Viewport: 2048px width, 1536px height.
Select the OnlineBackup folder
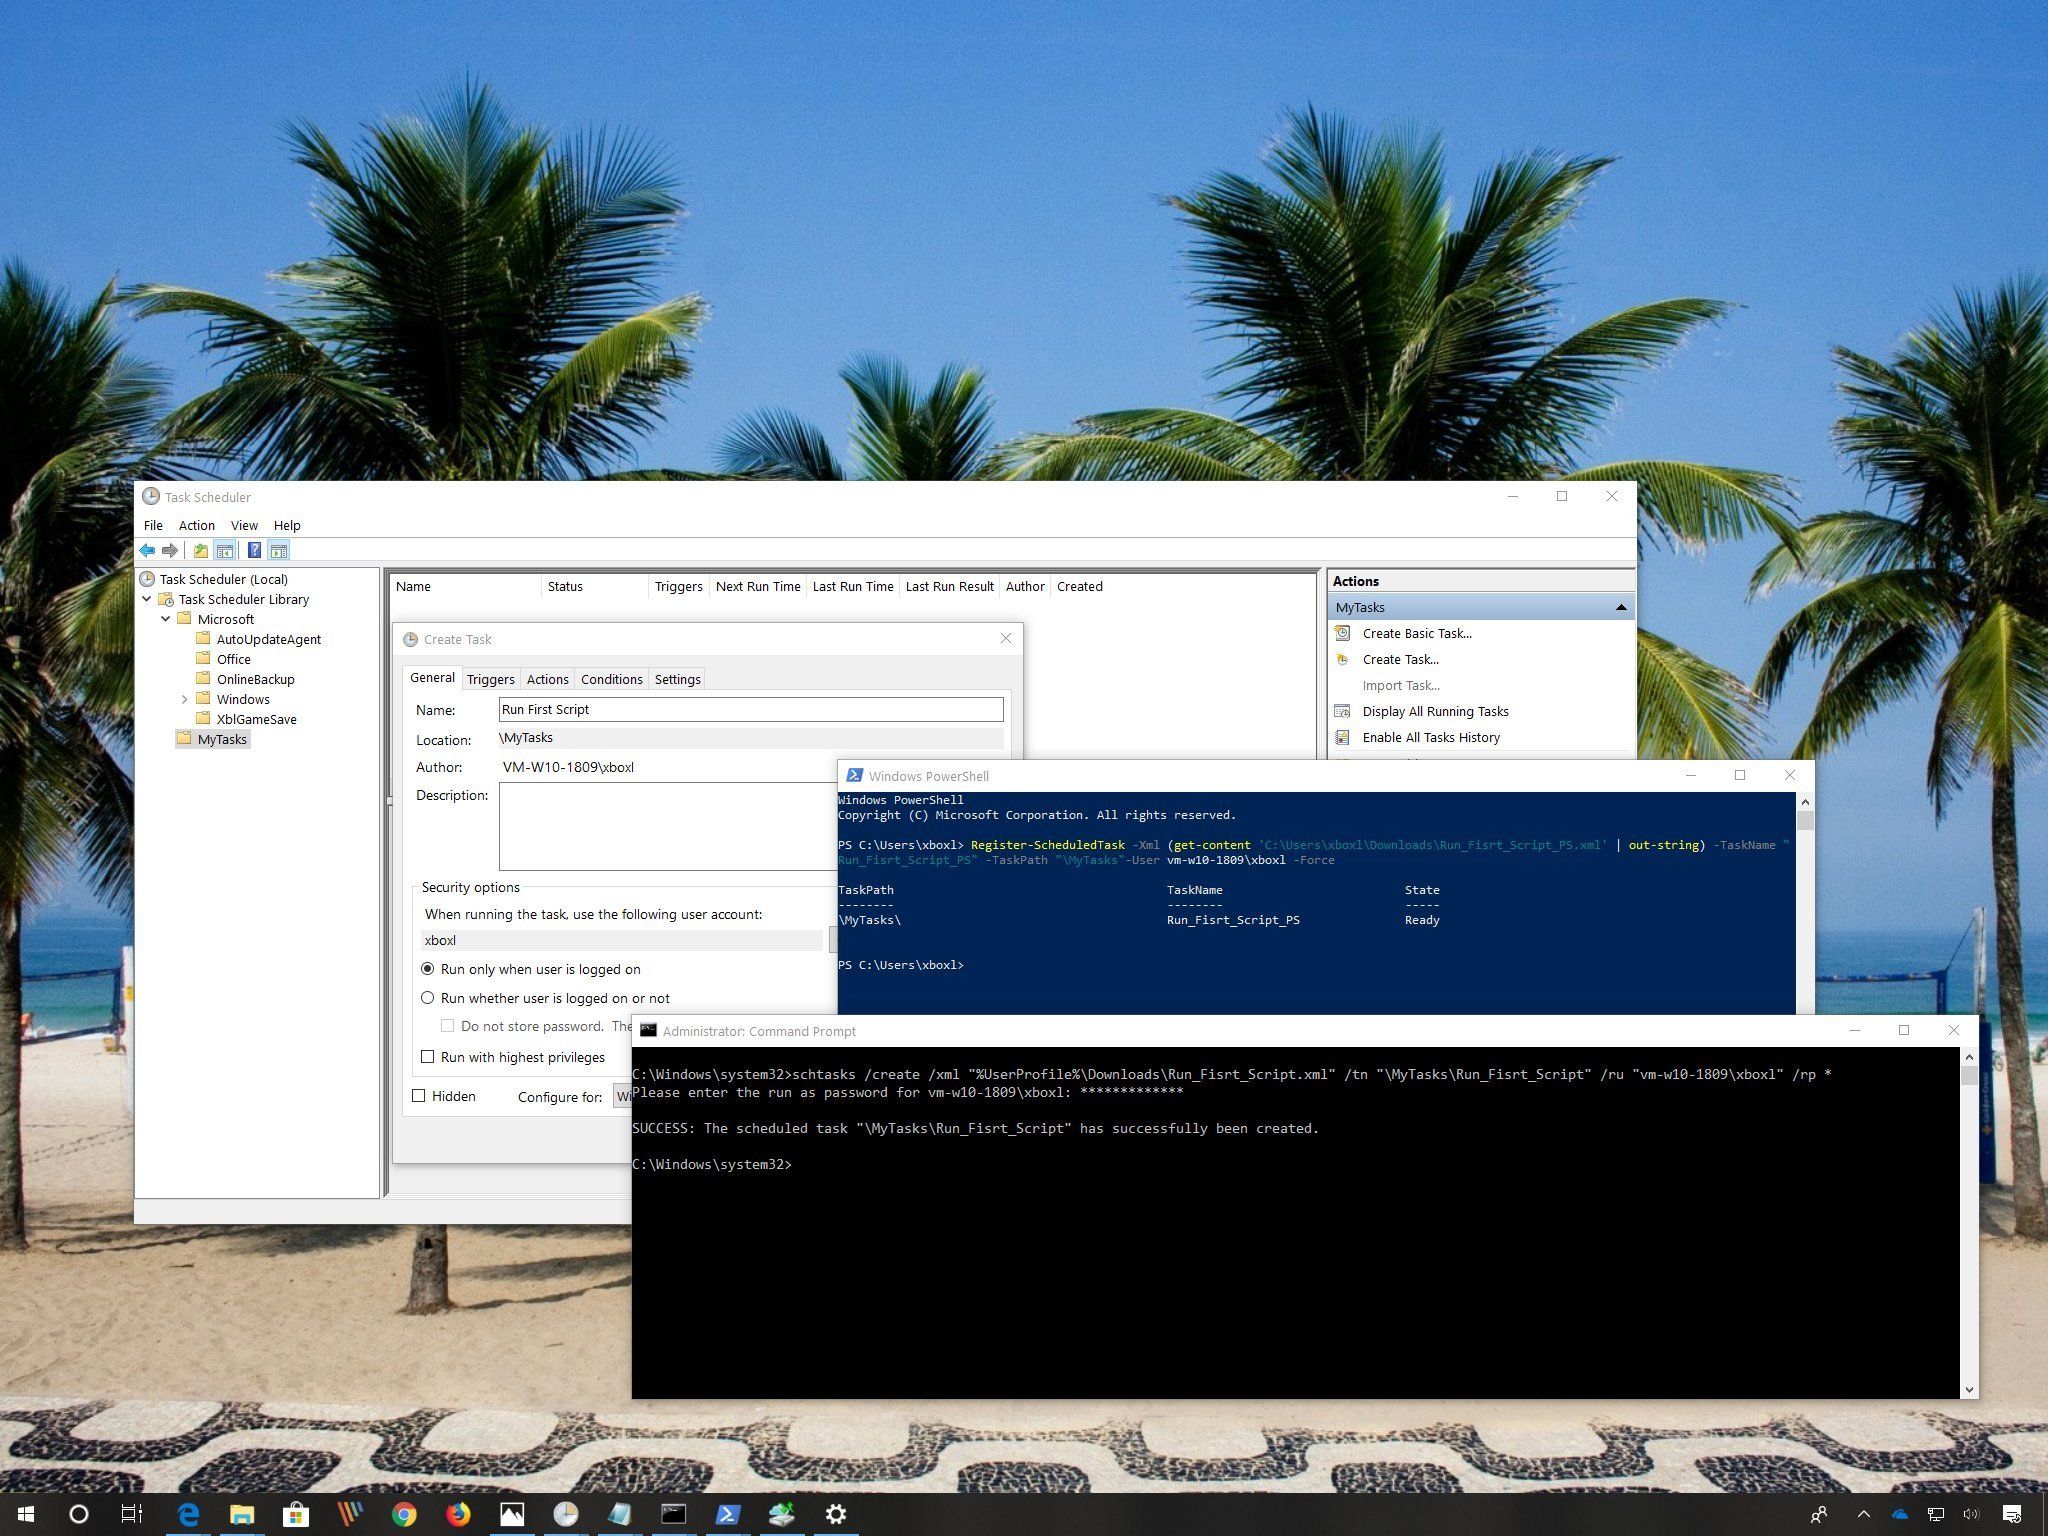tap(255, 679)
